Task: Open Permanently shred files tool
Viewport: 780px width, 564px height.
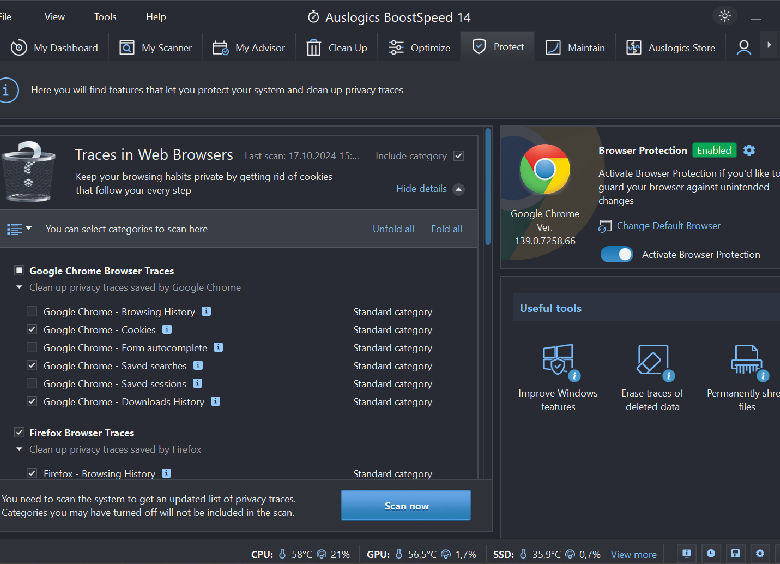Action: [746, 378]
